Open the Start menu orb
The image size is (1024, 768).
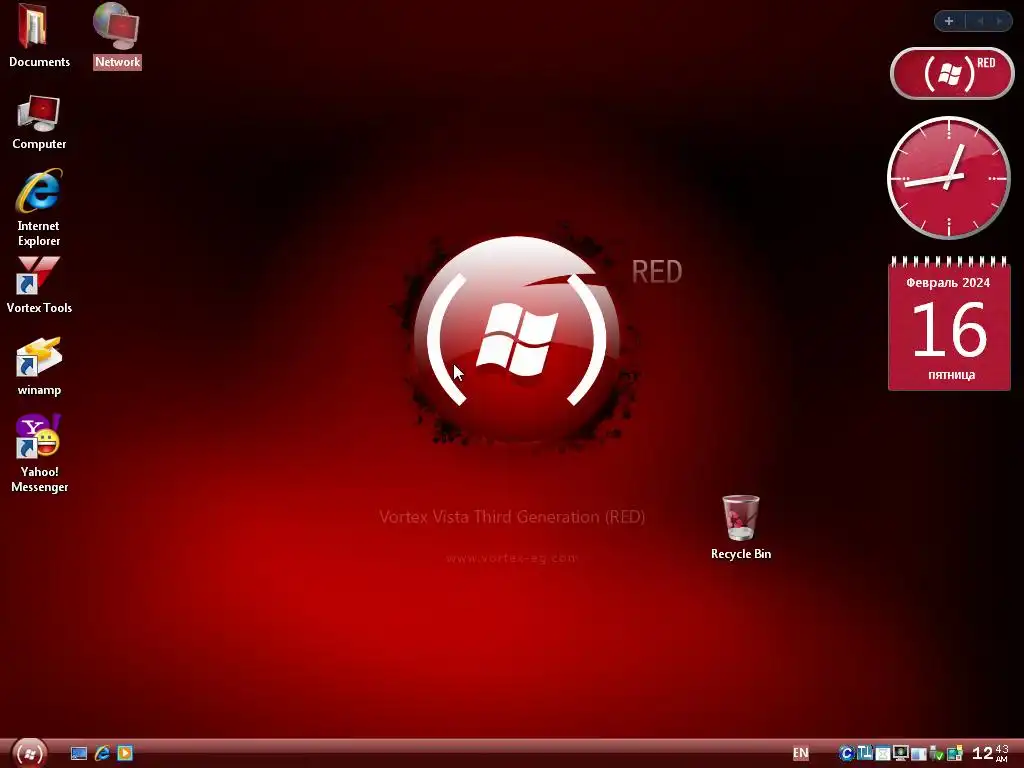coord(29,753)
